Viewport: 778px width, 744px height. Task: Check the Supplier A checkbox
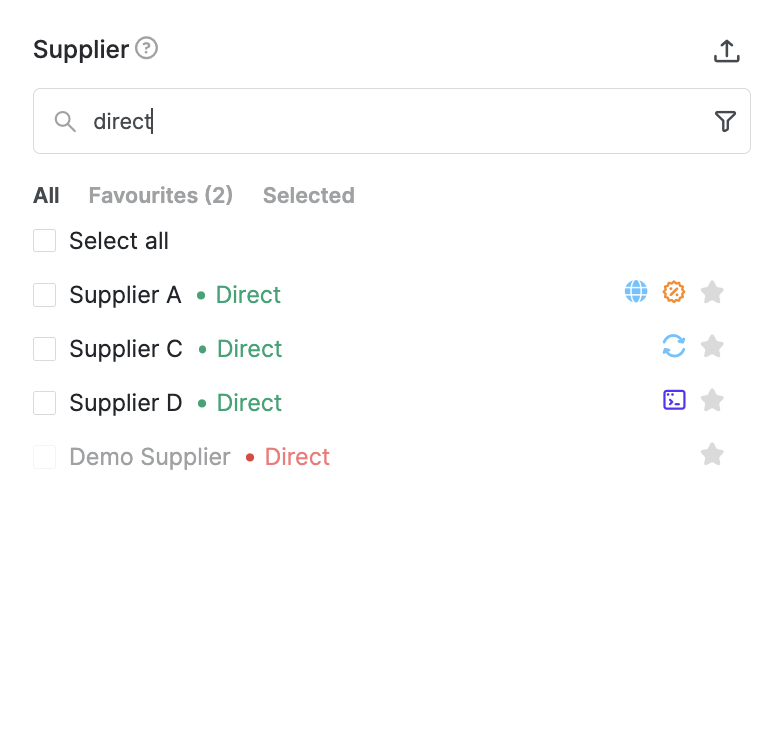pyautogui.click(x=44, y=295)
